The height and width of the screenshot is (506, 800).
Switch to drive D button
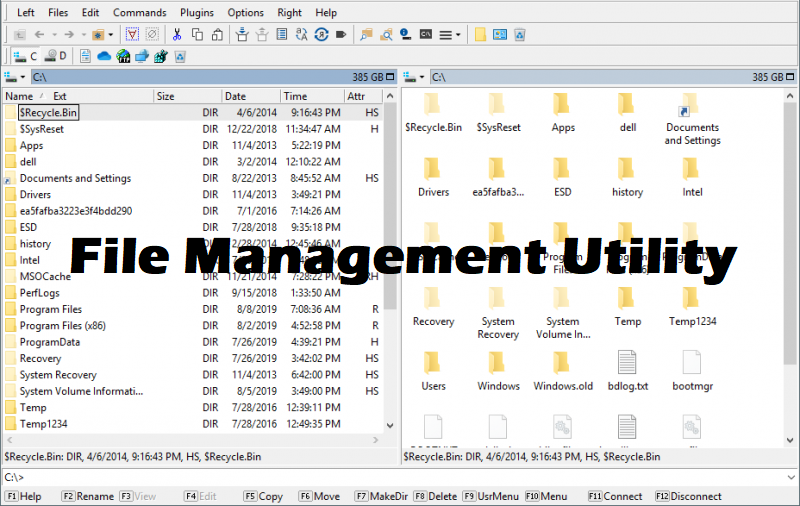point(55,56)
